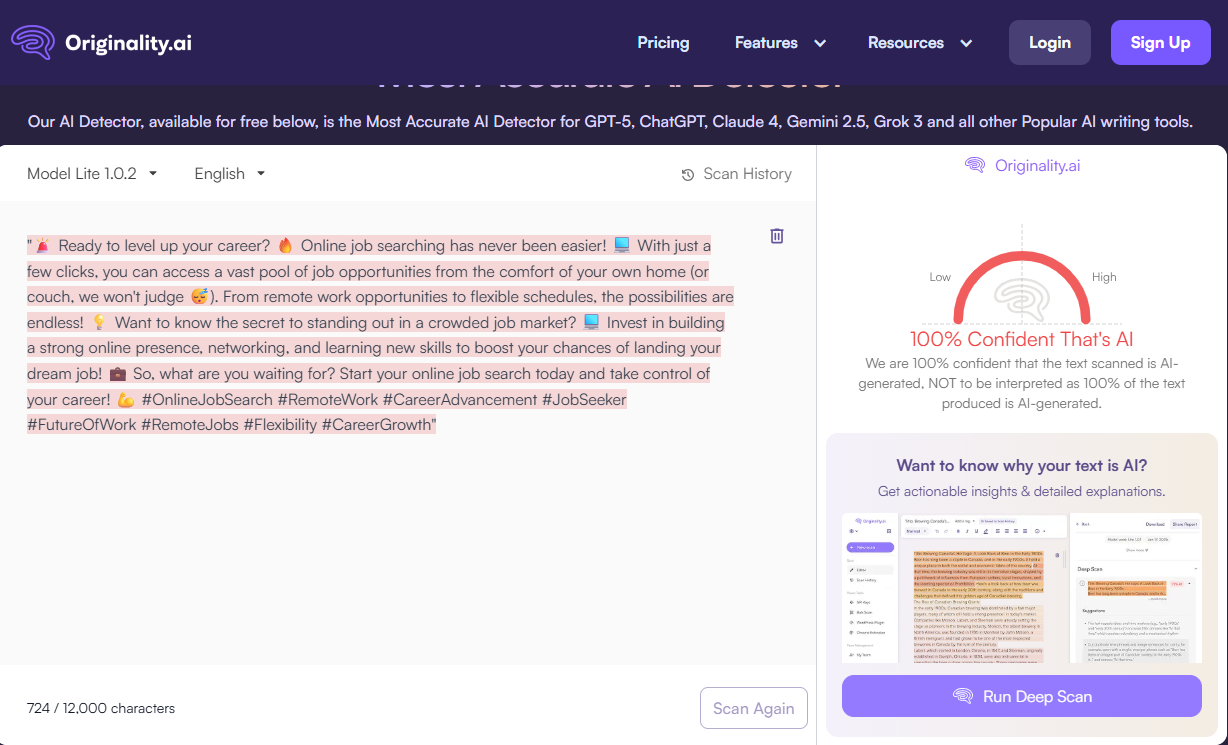Click the Scan Again button

coord(754,708)
